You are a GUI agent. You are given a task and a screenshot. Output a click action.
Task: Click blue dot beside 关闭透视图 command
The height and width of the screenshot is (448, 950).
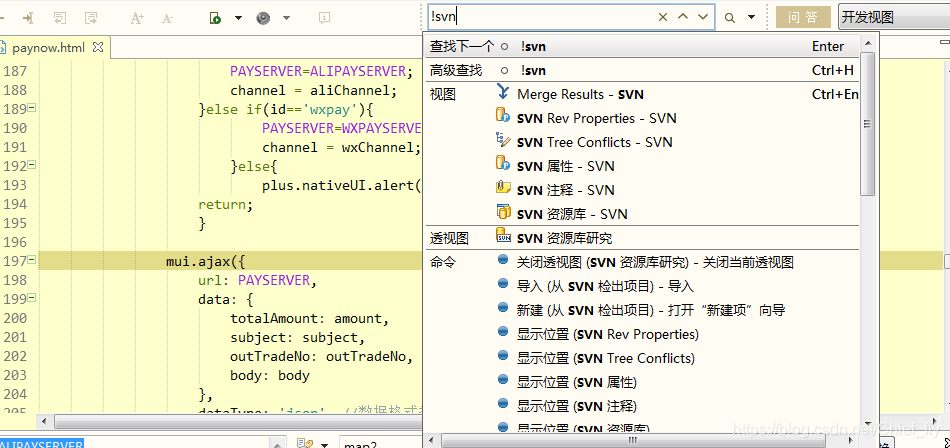[502, 259]
